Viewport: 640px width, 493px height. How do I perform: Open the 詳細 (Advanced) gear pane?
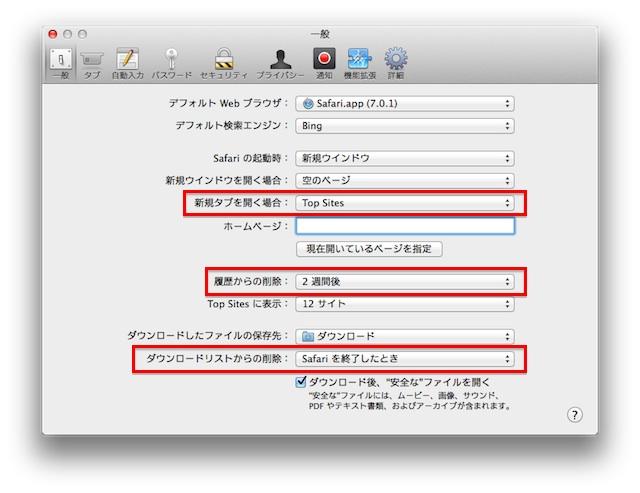[396, 64]
